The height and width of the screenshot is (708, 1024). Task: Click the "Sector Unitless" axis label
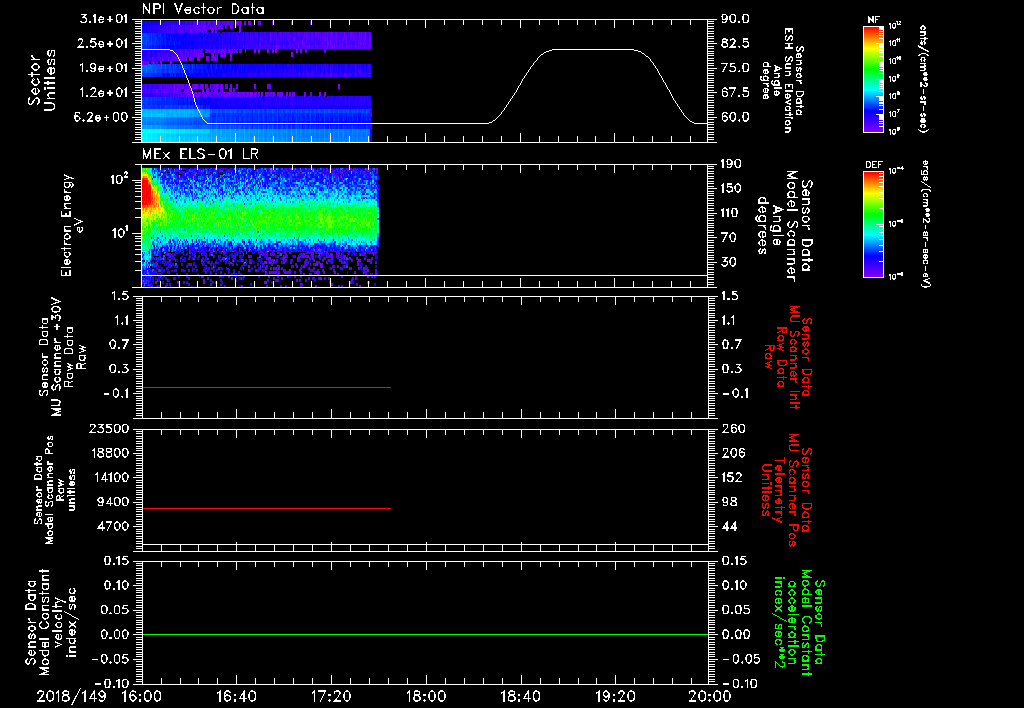[42, 80]
